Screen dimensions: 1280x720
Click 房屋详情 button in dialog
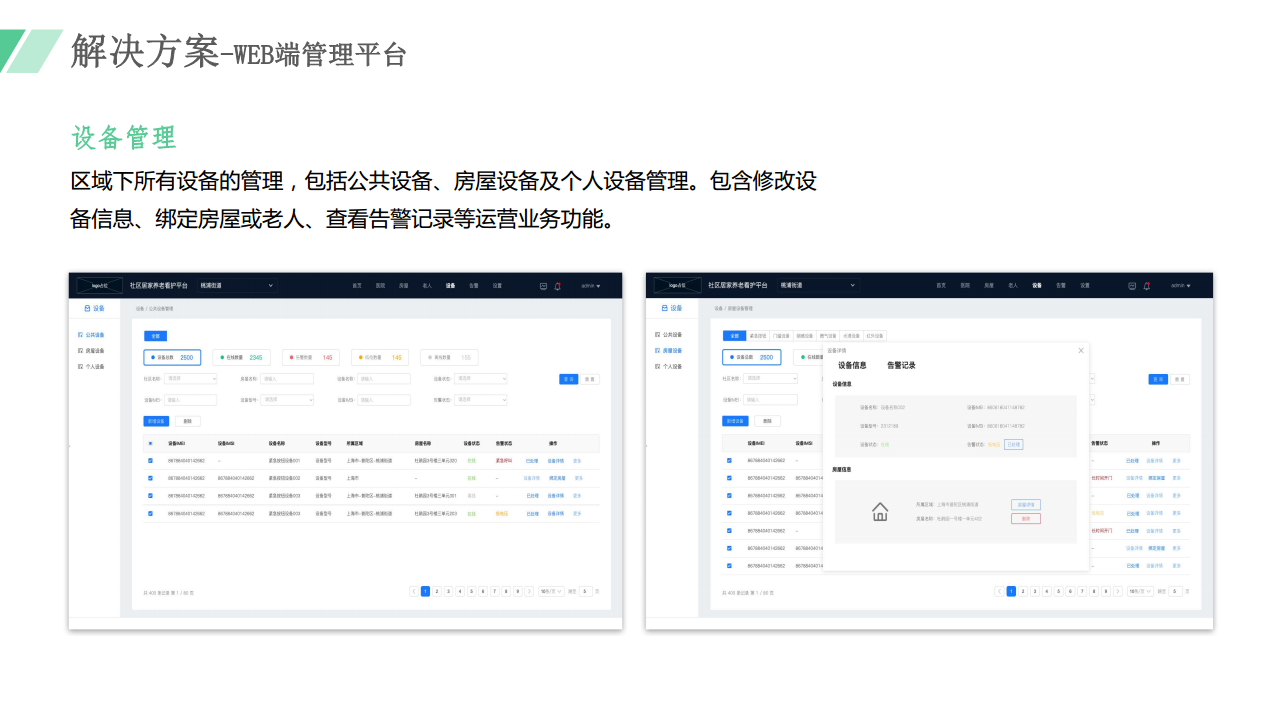tap(1026, 505)
